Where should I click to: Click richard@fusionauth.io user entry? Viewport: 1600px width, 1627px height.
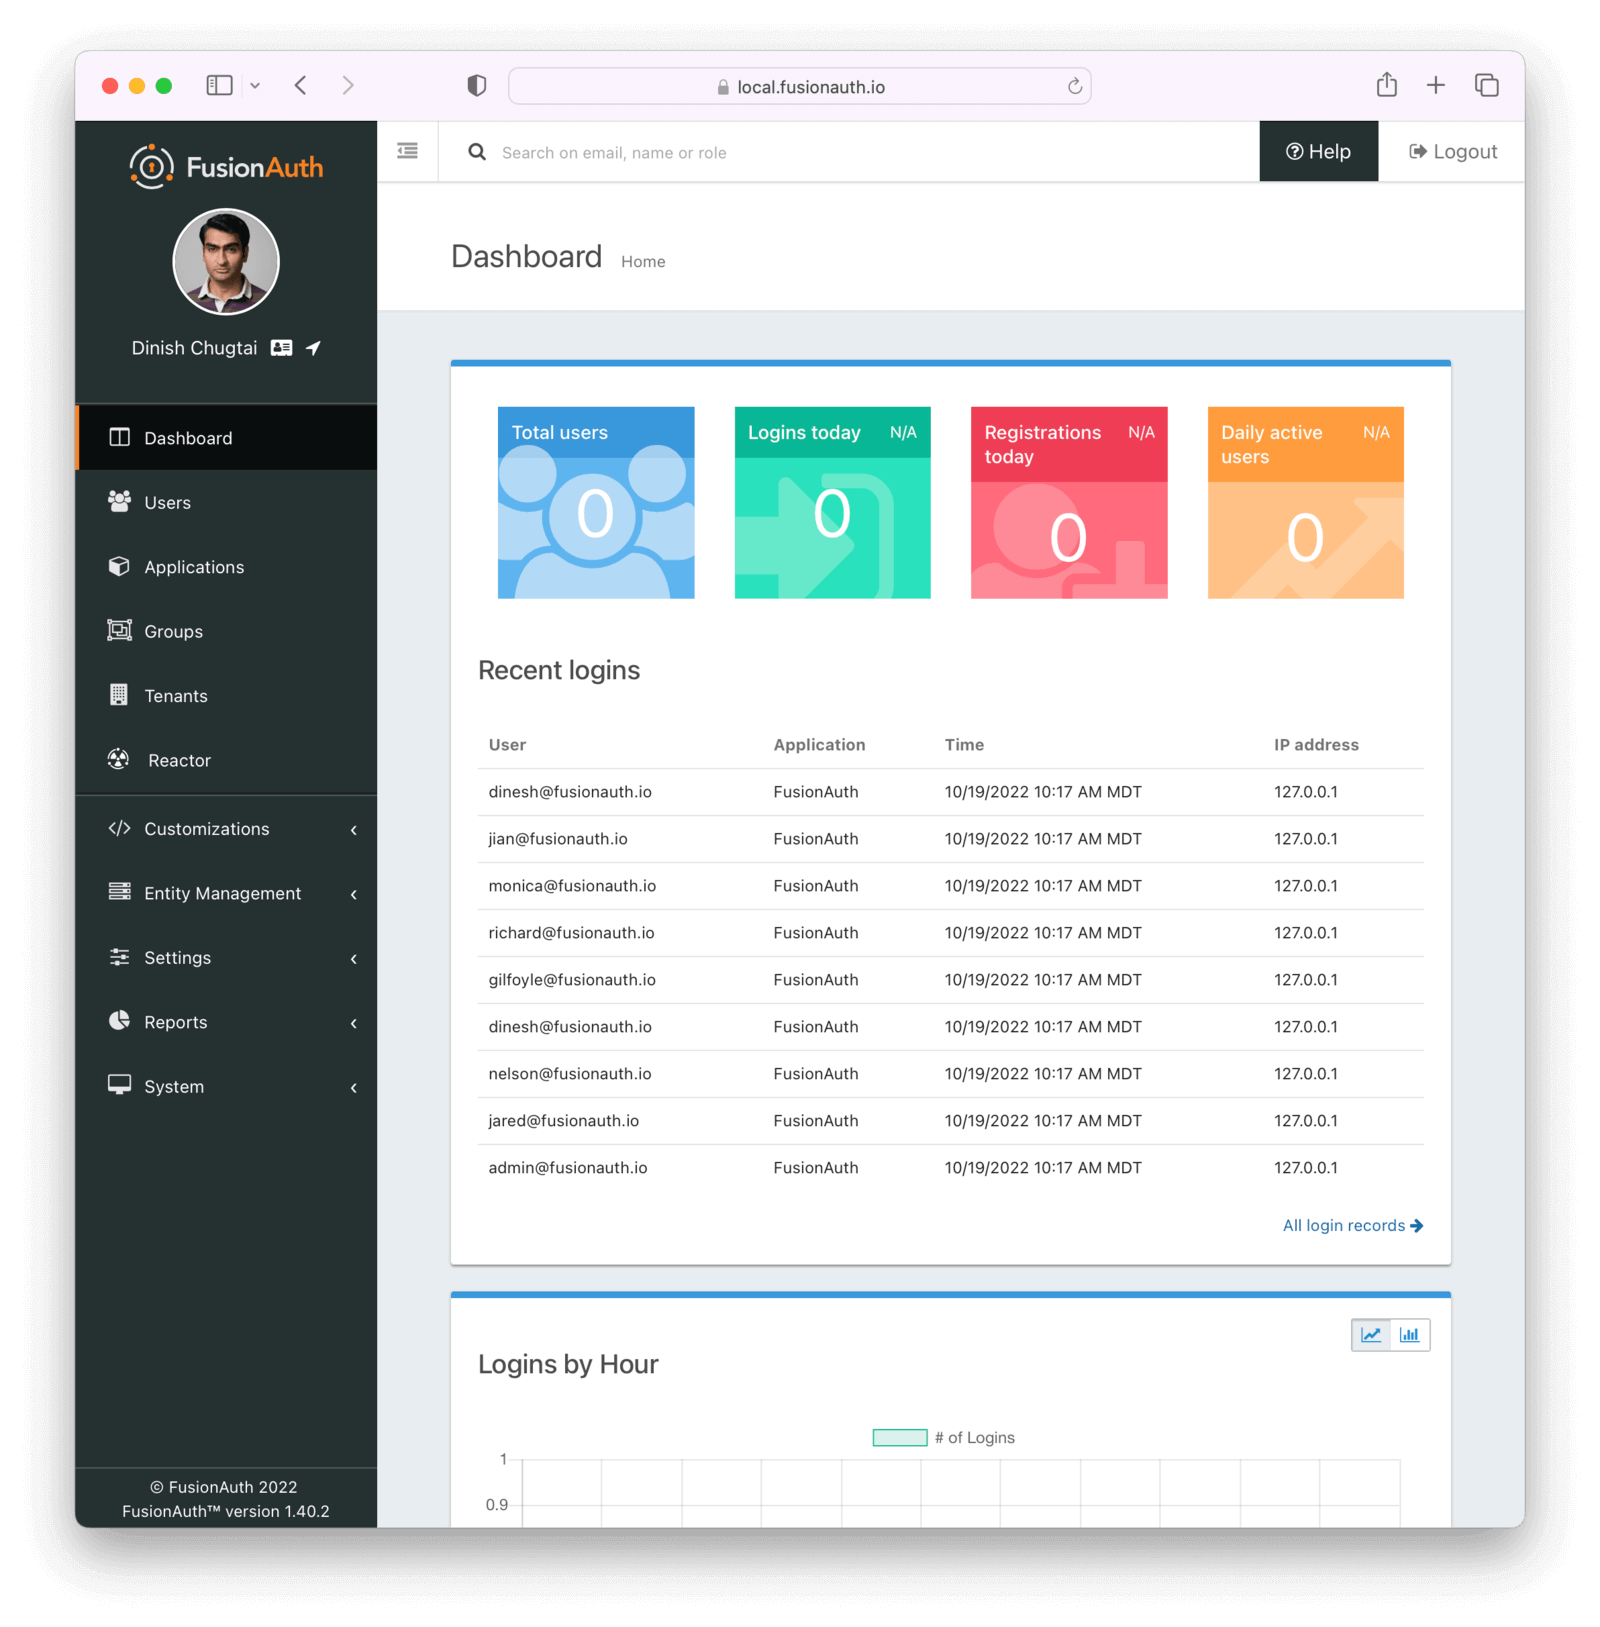coord(571,933)
